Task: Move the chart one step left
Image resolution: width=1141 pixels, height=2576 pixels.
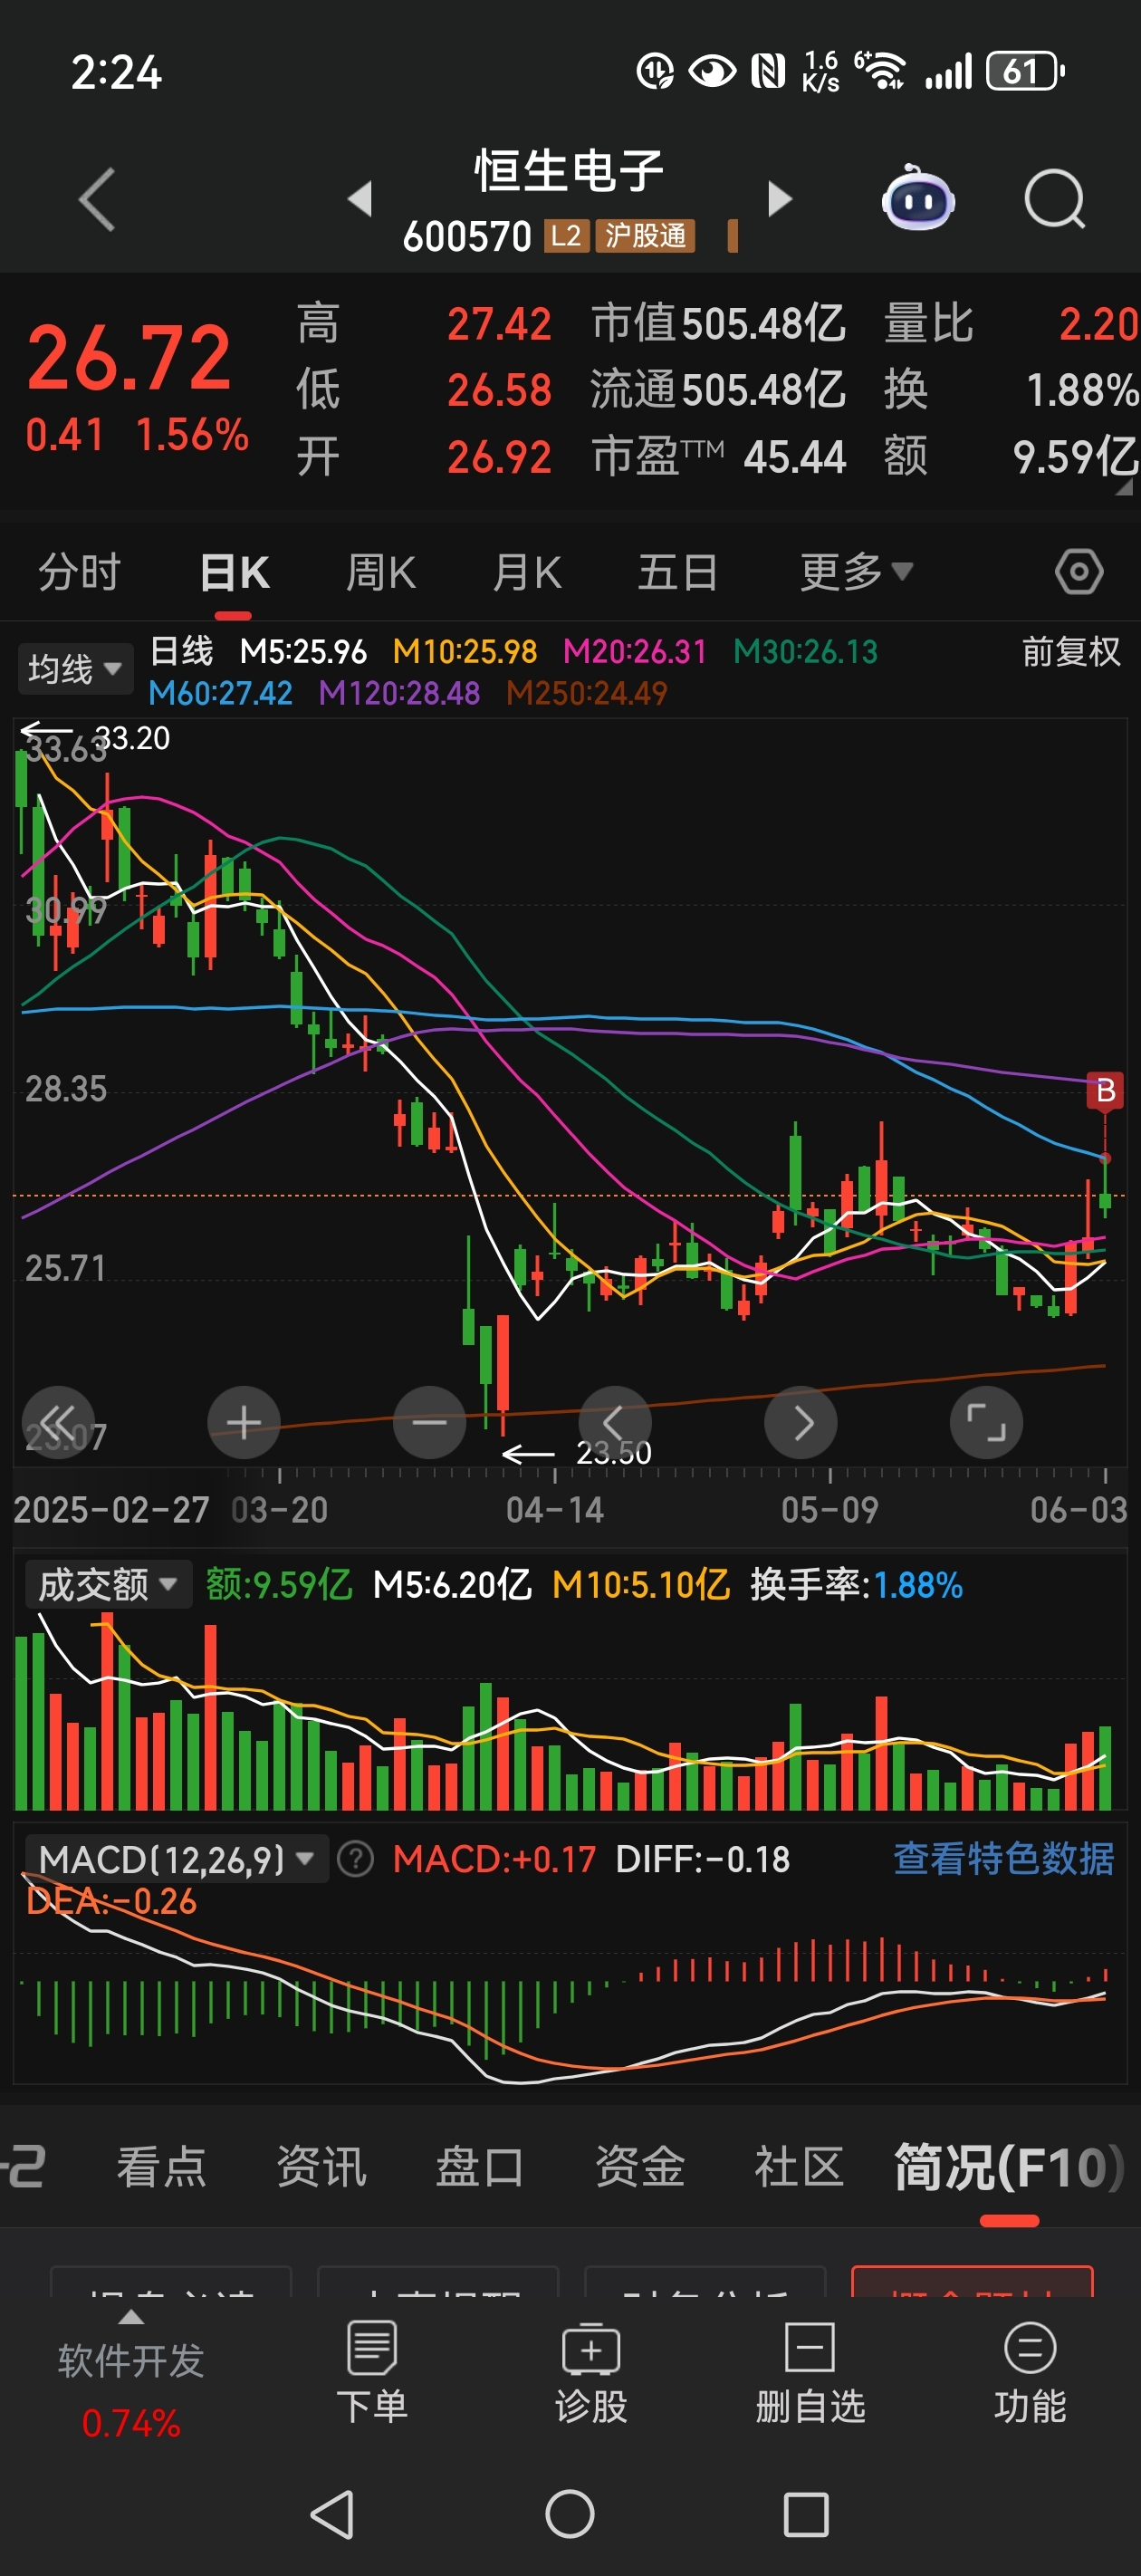Action: (x=615, y=1422)
